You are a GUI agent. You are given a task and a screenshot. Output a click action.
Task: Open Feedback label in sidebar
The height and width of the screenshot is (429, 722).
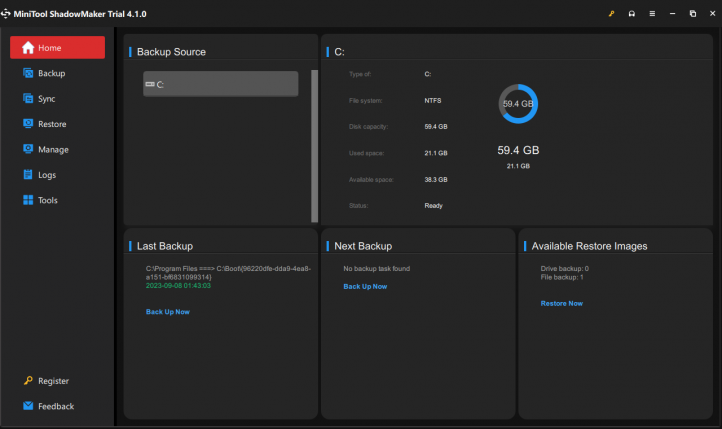(x=56, y=406)
